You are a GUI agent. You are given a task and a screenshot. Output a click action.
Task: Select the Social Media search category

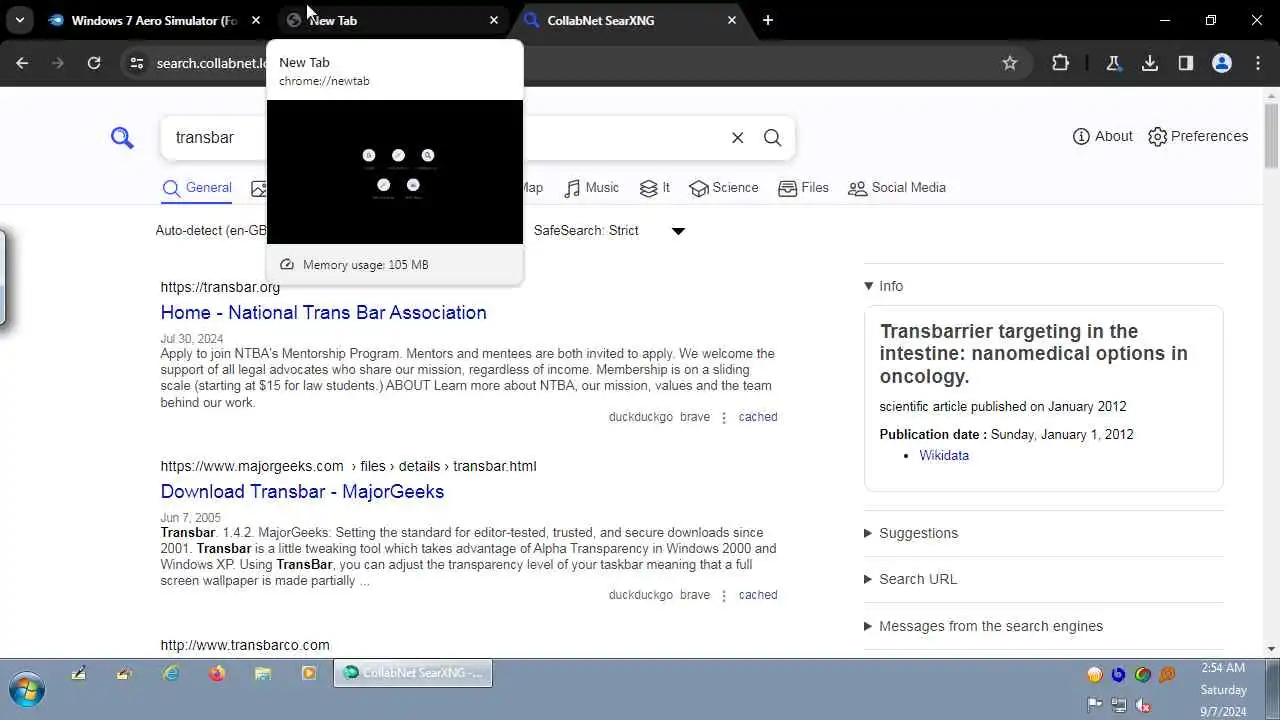coord(897,188)
